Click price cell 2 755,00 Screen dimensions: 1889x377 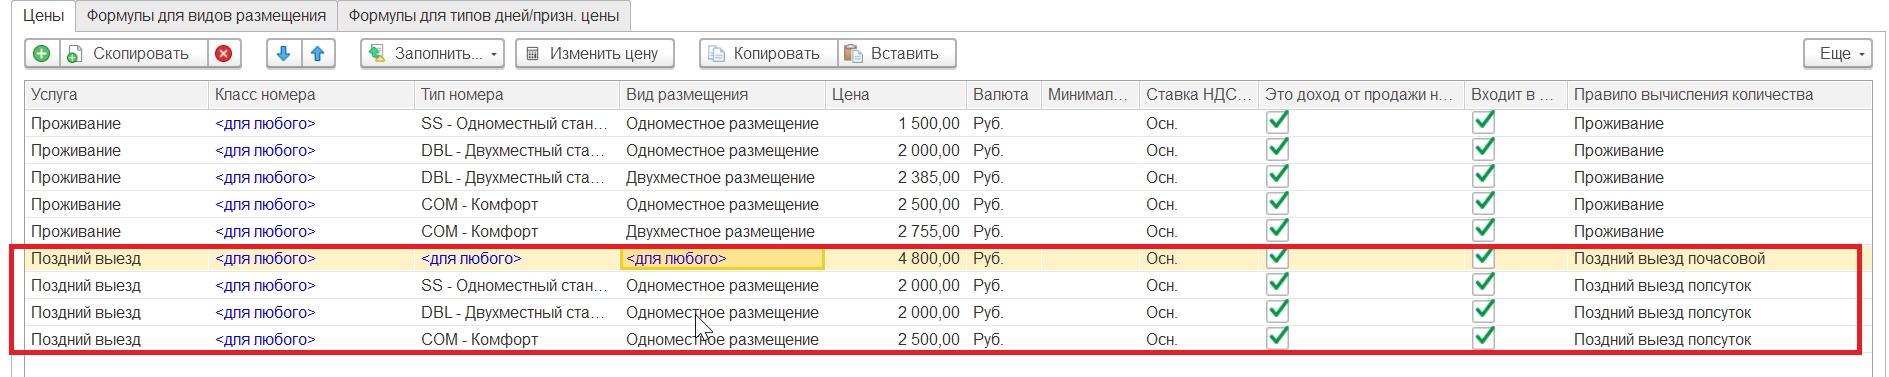[895, 231]
